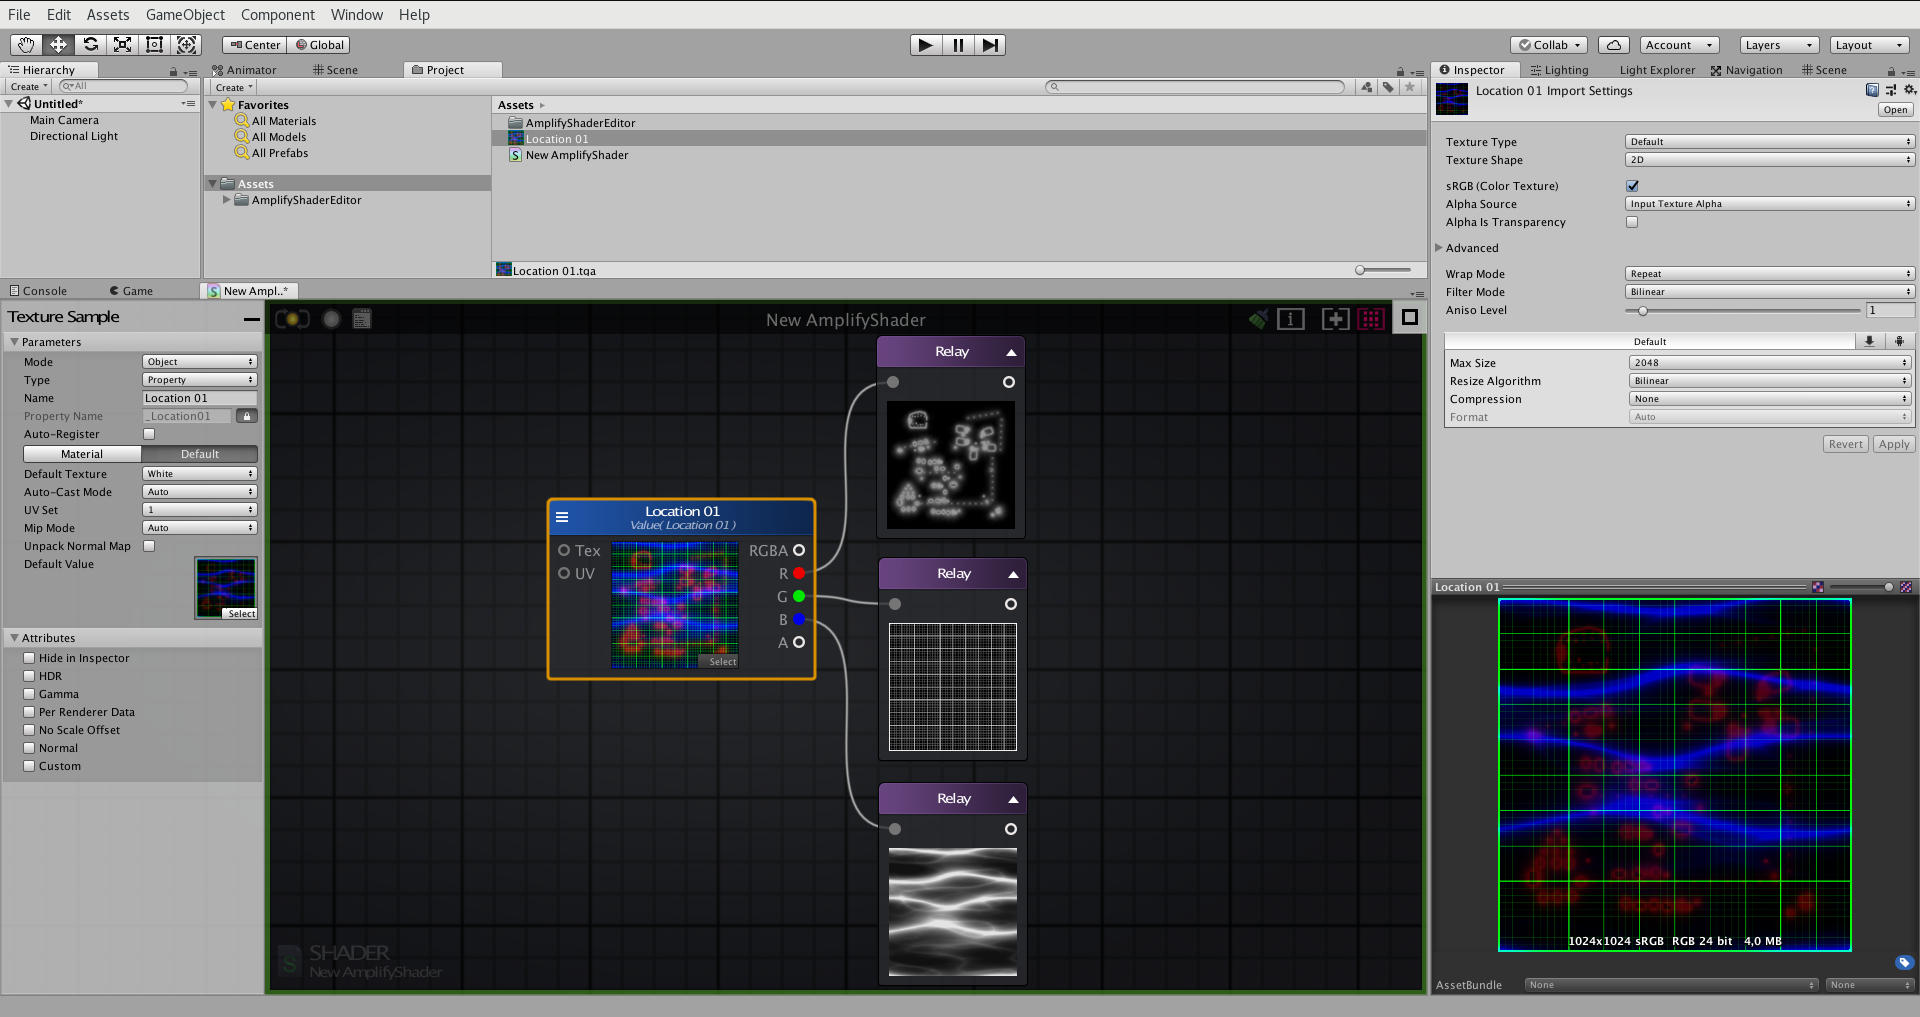This screenshot has width=1920, height=1017.
Task: Click the Play button
Action: tap(926, 45)
